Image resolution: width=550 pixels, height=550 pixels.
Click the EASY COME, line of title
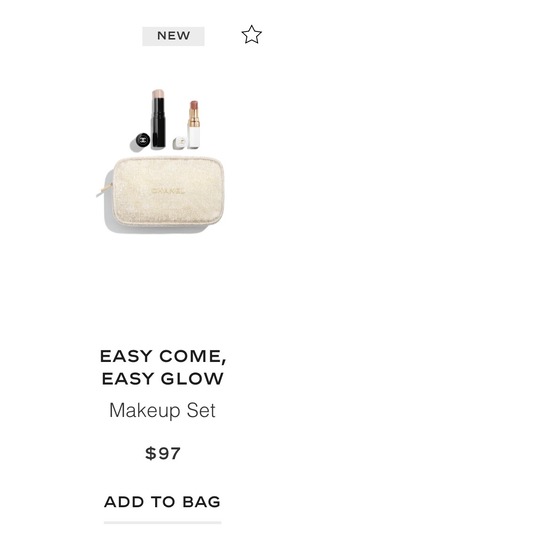tap(163, 356)
